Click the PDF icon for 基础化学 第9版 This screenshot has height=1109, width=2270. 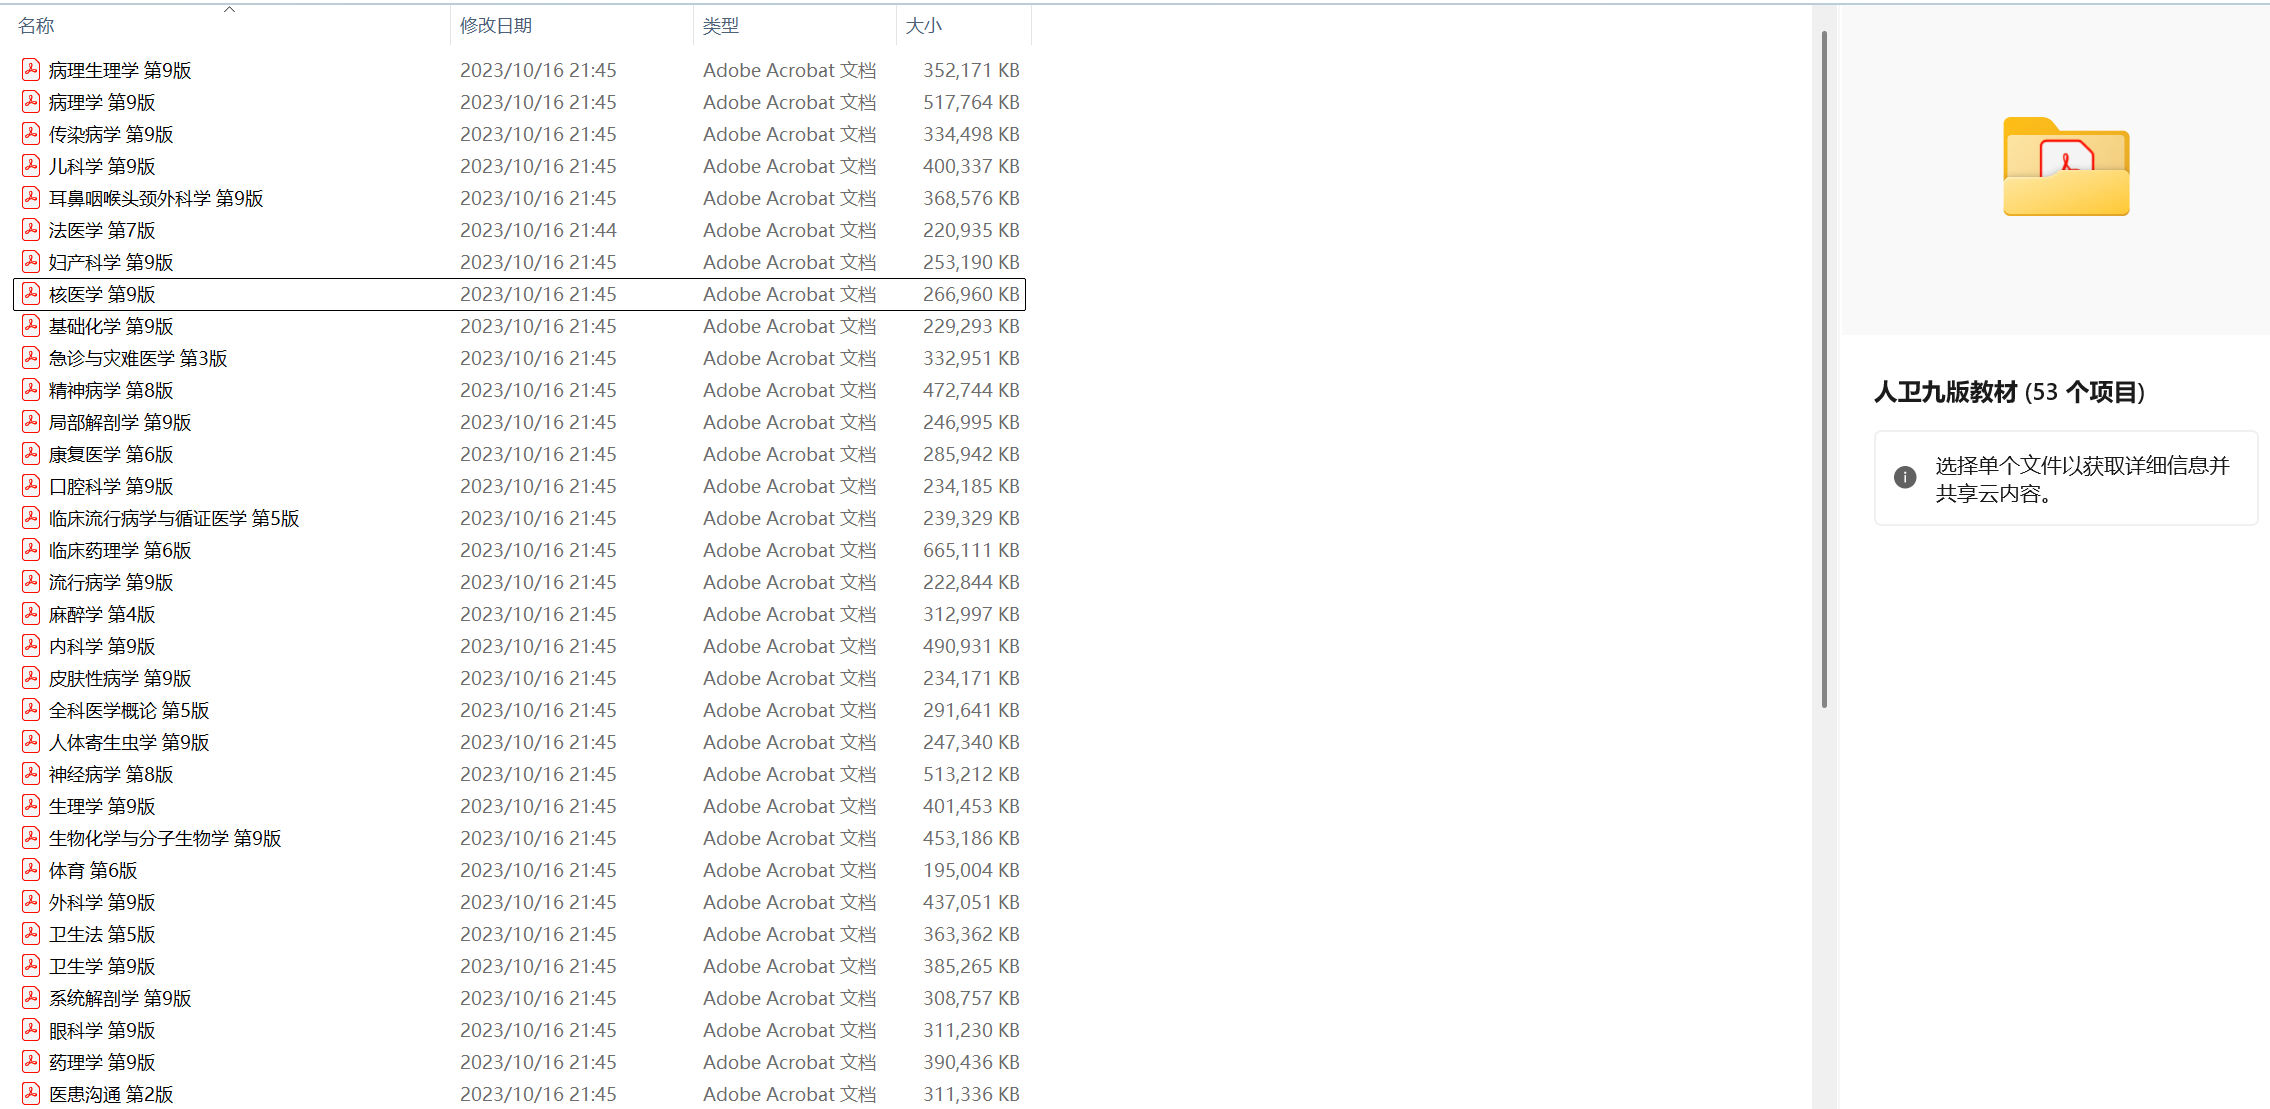pos(31,326)
